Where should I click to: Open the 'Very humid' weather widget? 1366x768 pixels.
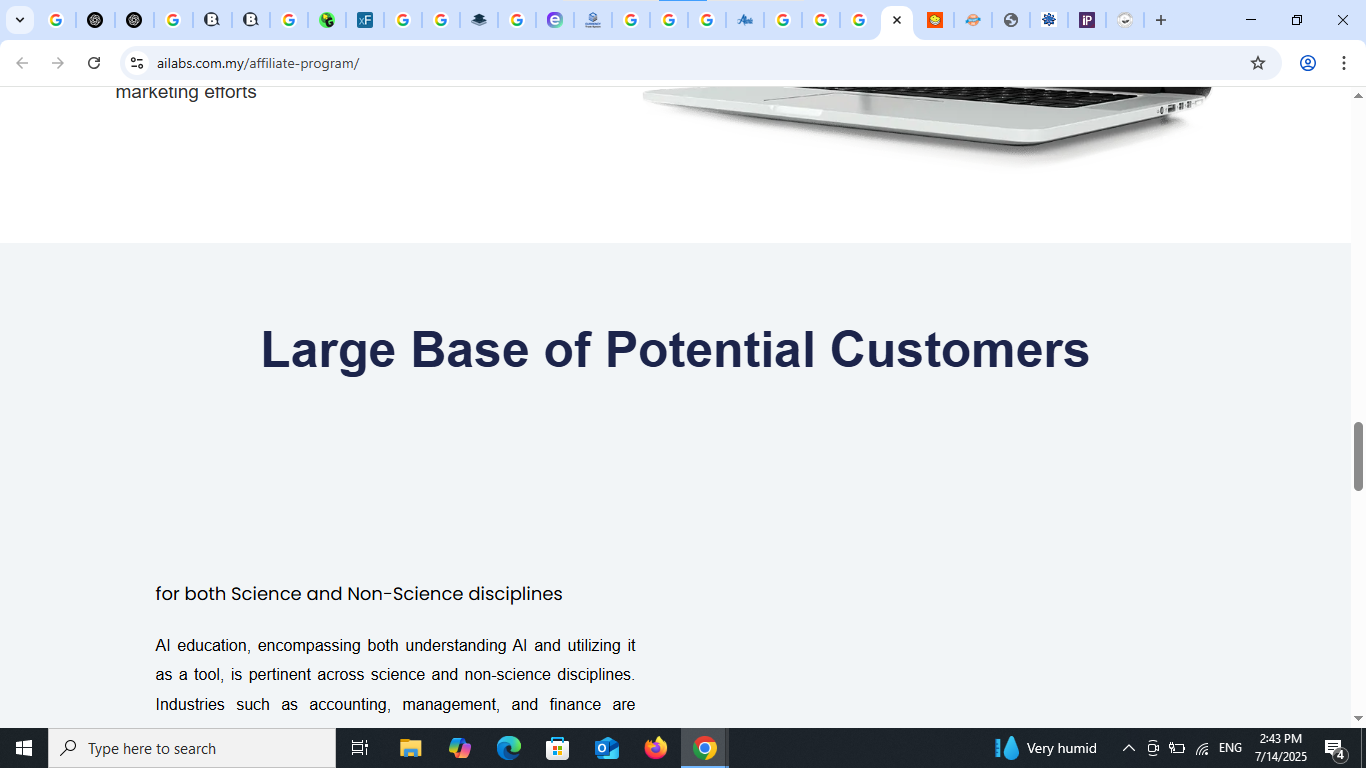click(1046, 748)
